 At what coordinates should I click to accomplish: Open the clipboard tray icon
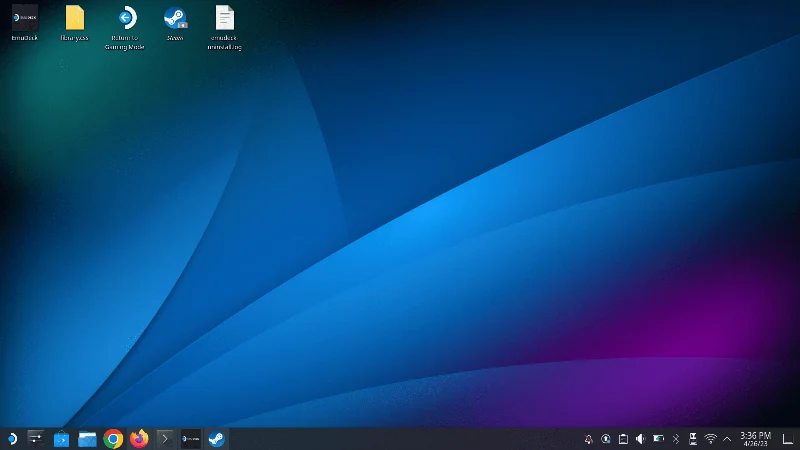click(623, 439)
